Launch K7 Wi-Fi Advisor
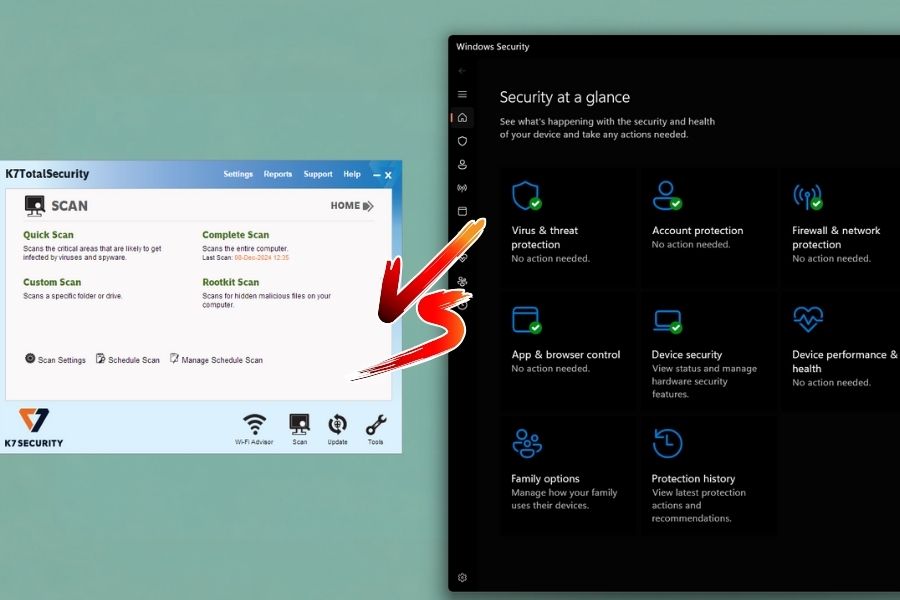900x600 pixels. tap(253, 424)
